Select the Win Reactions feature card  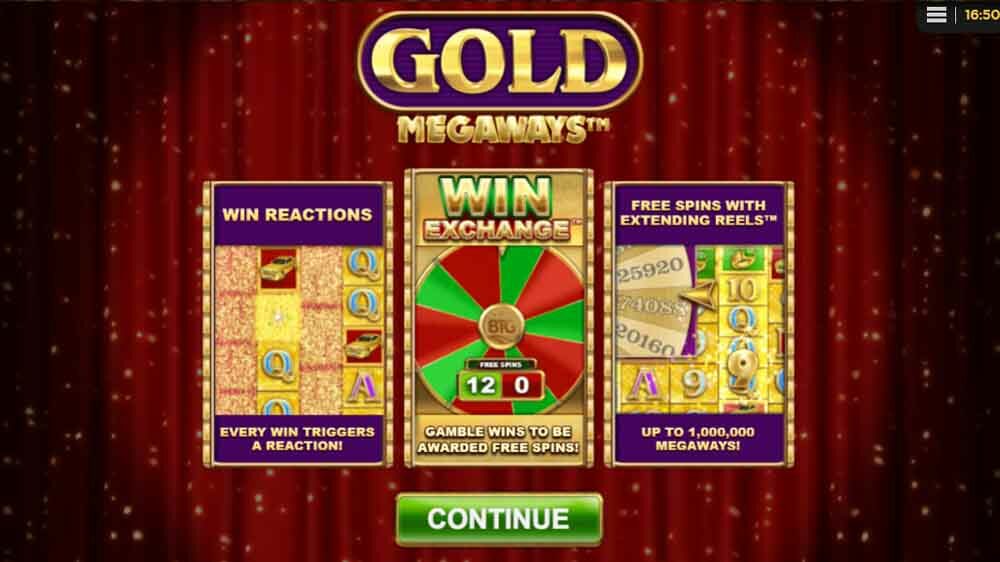298,324
